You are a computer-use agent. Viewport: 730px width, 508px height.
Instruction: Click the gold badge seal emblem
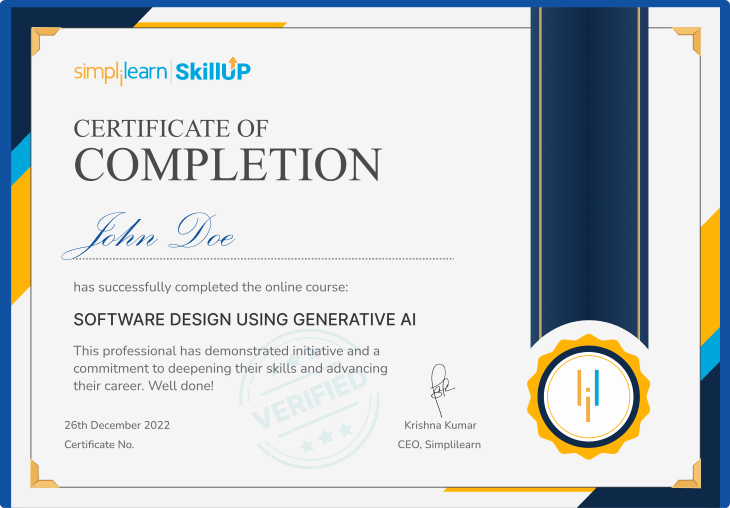point(588,390)
